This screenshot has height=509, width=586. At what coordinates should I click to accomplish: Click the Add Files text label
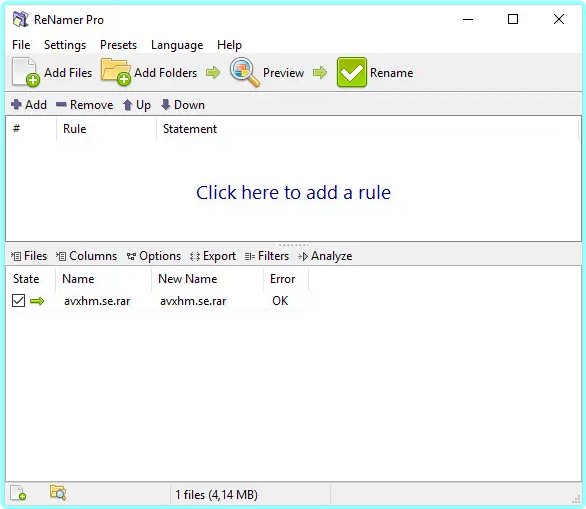pyautogui.click(x=68, y=73)
